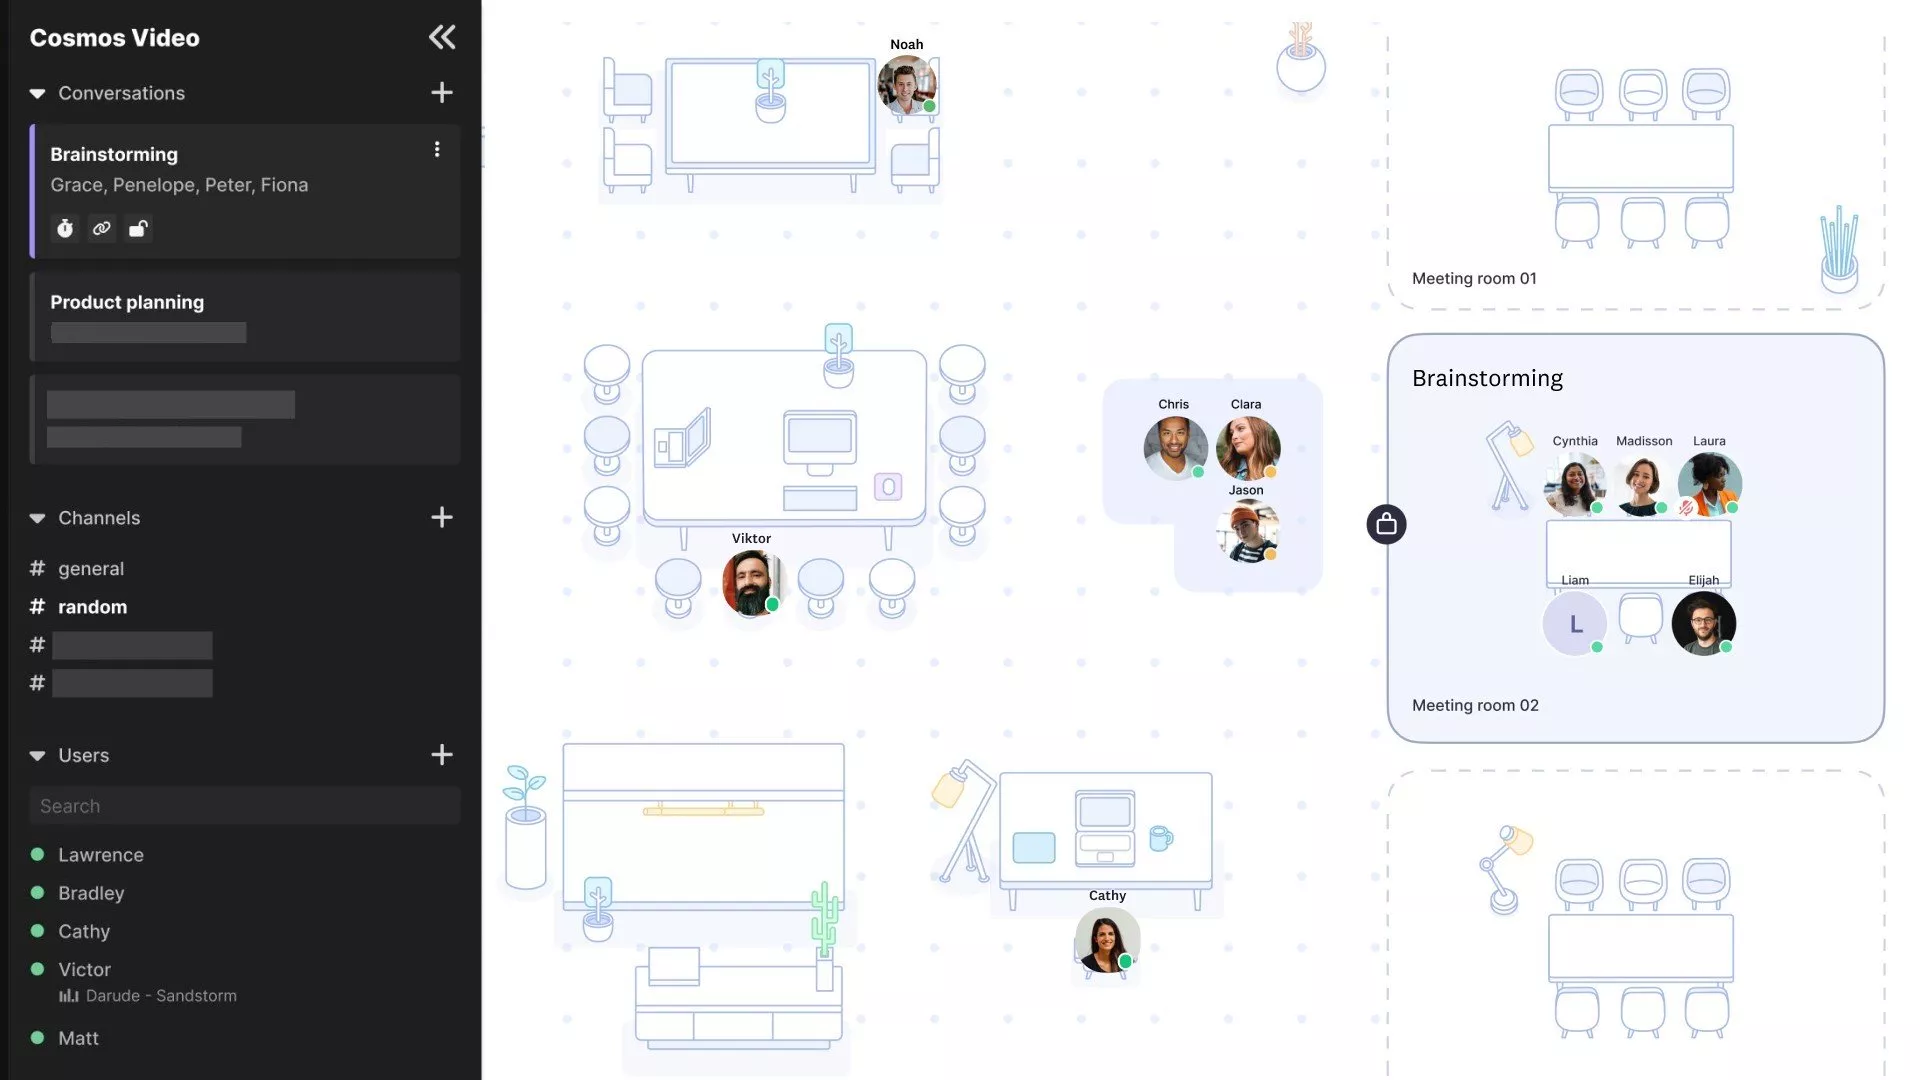The width and height of the screenshot is (1920, 1080).
Task: Collapse the Users section
Action: click(37, 755)
